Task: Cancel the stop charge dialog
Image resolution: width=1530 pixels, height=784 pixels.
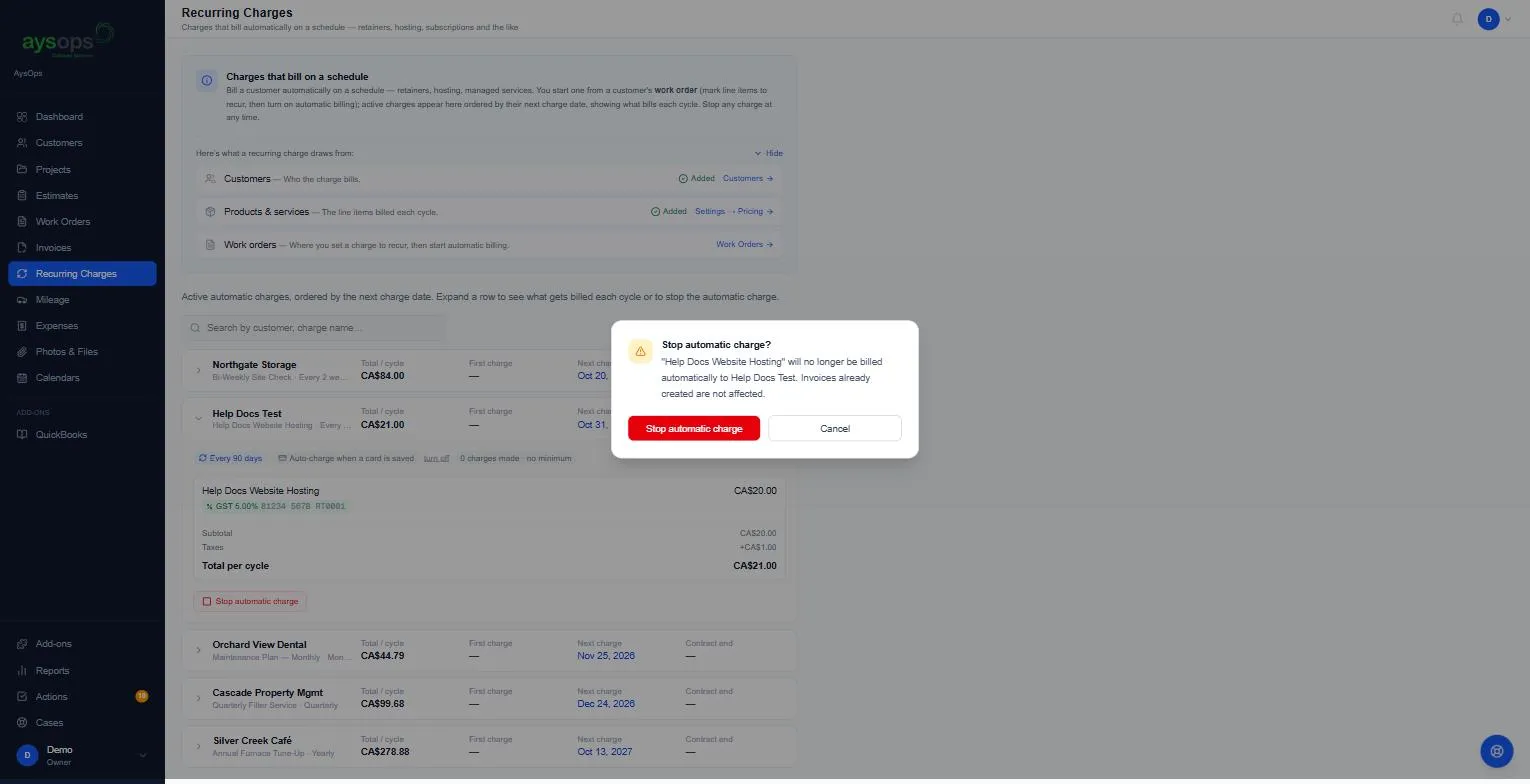Action: coord(835,428)
